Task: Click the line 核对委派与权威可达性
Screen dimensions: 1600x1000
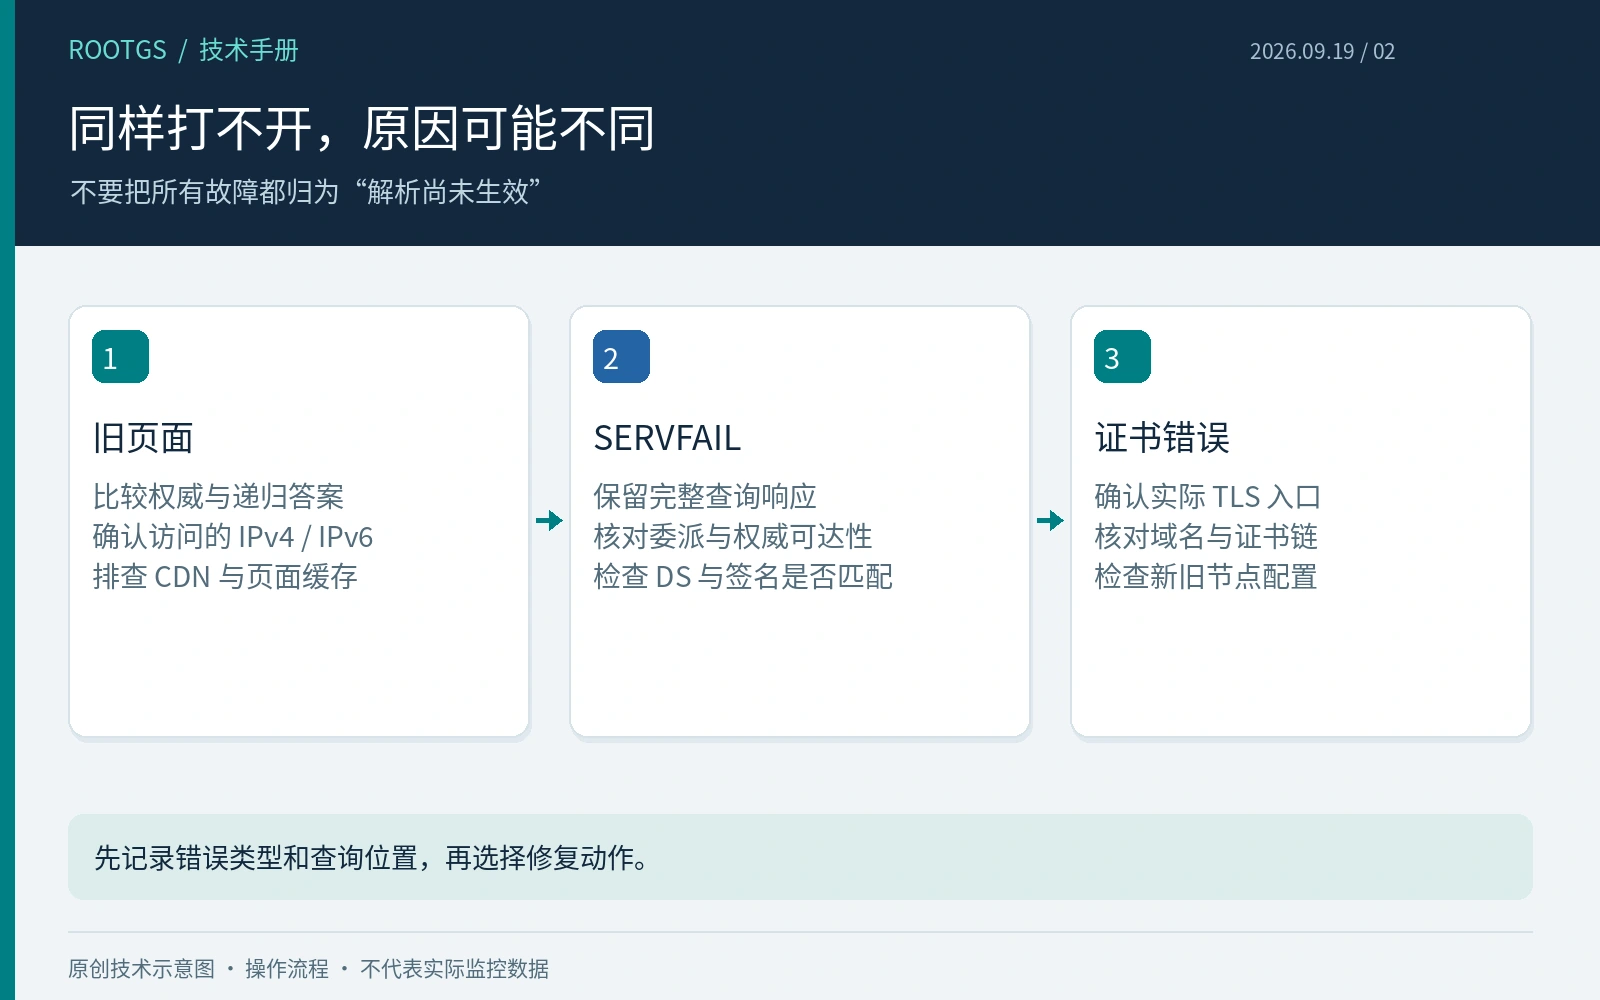Action: [x=733, y=537]
